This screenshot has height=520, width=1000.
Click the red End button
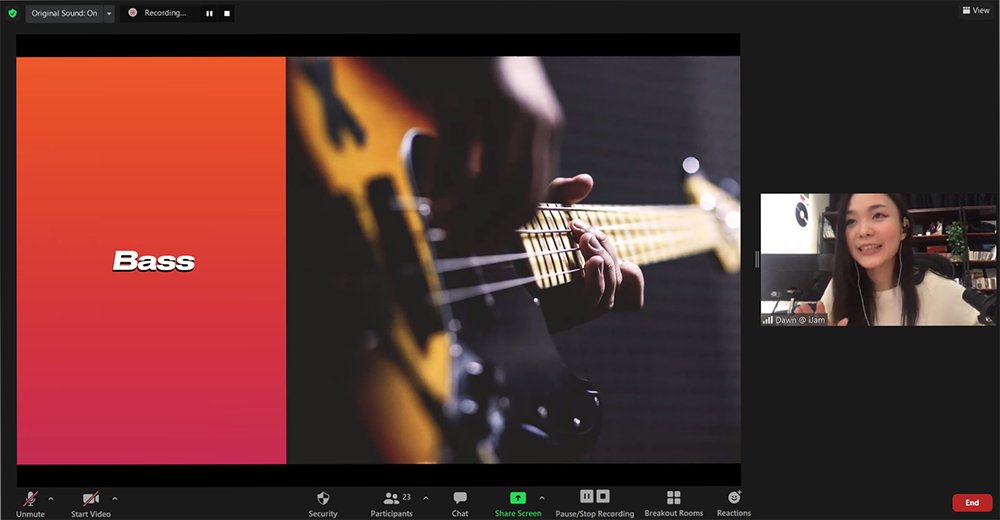click(971, 503)
